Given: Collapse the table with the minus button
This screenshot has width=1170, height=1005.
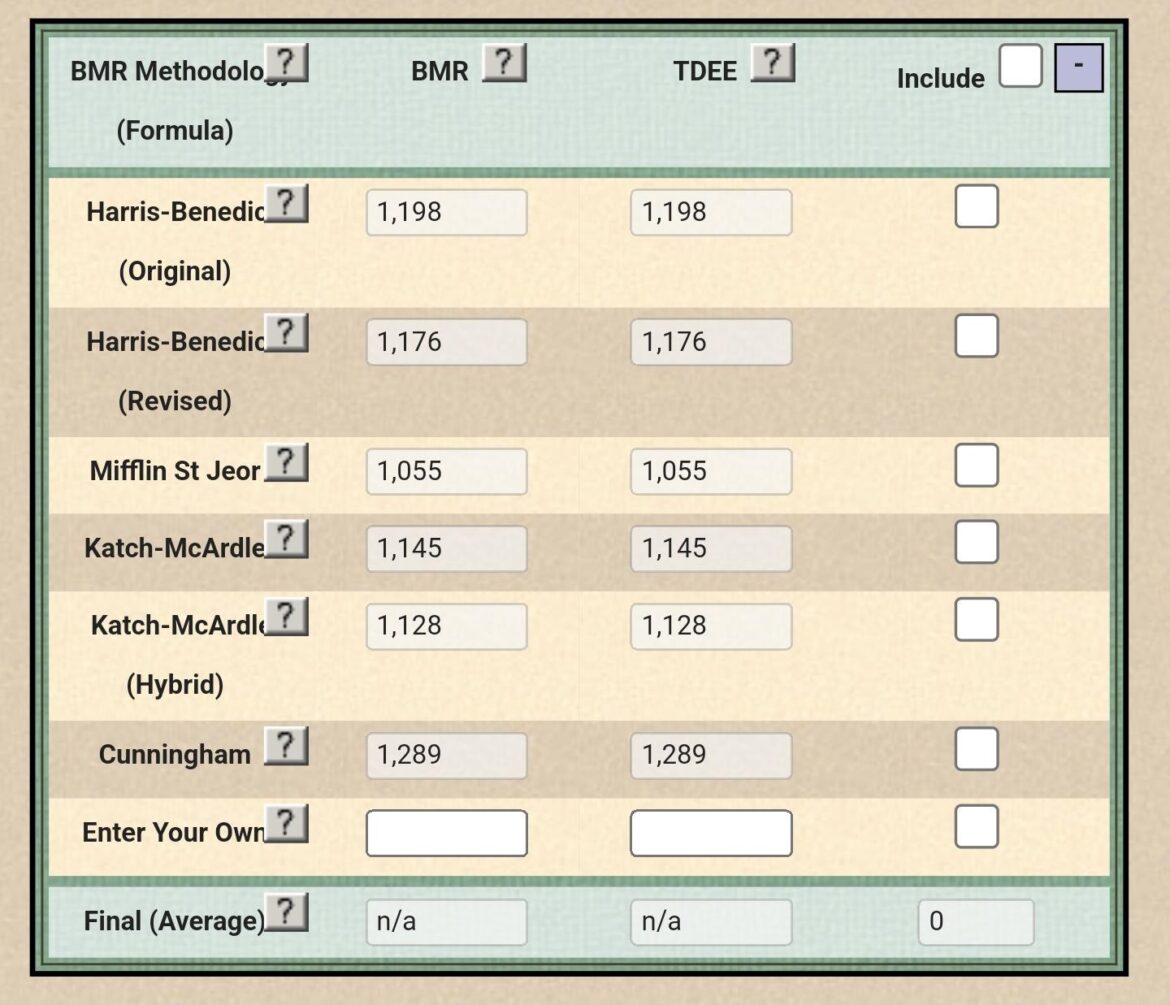Looking at the screenshot, I should tap(1080, 68).
